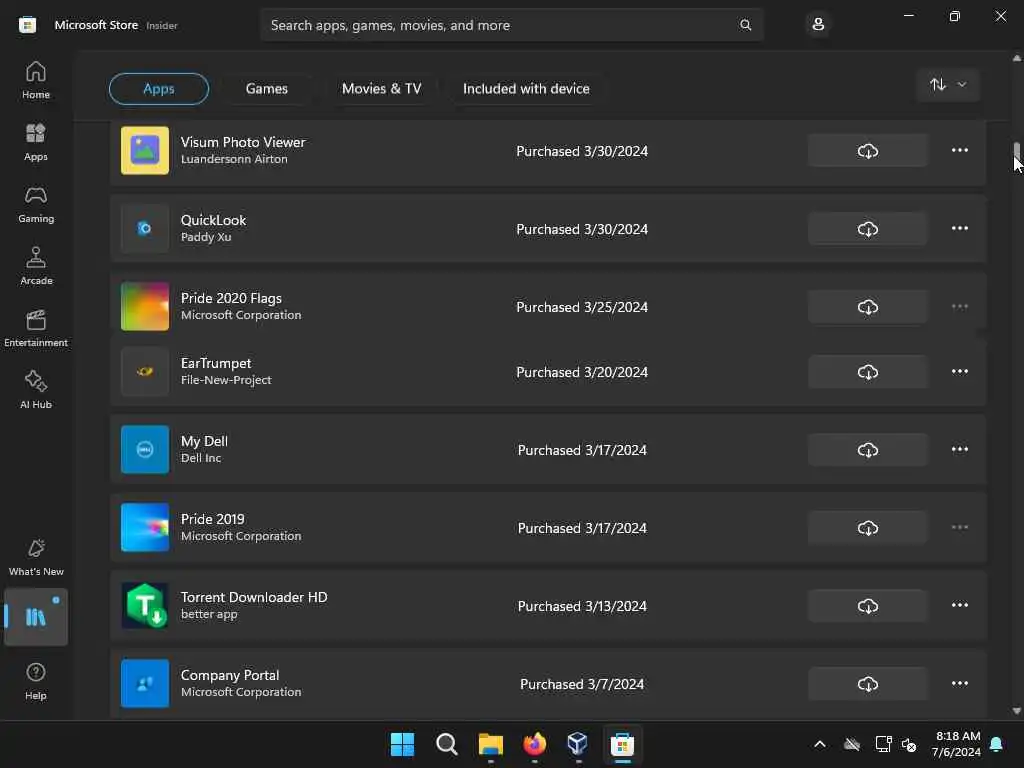
Task: Open File Explorer from the taskbar
Action: [490, 744]
